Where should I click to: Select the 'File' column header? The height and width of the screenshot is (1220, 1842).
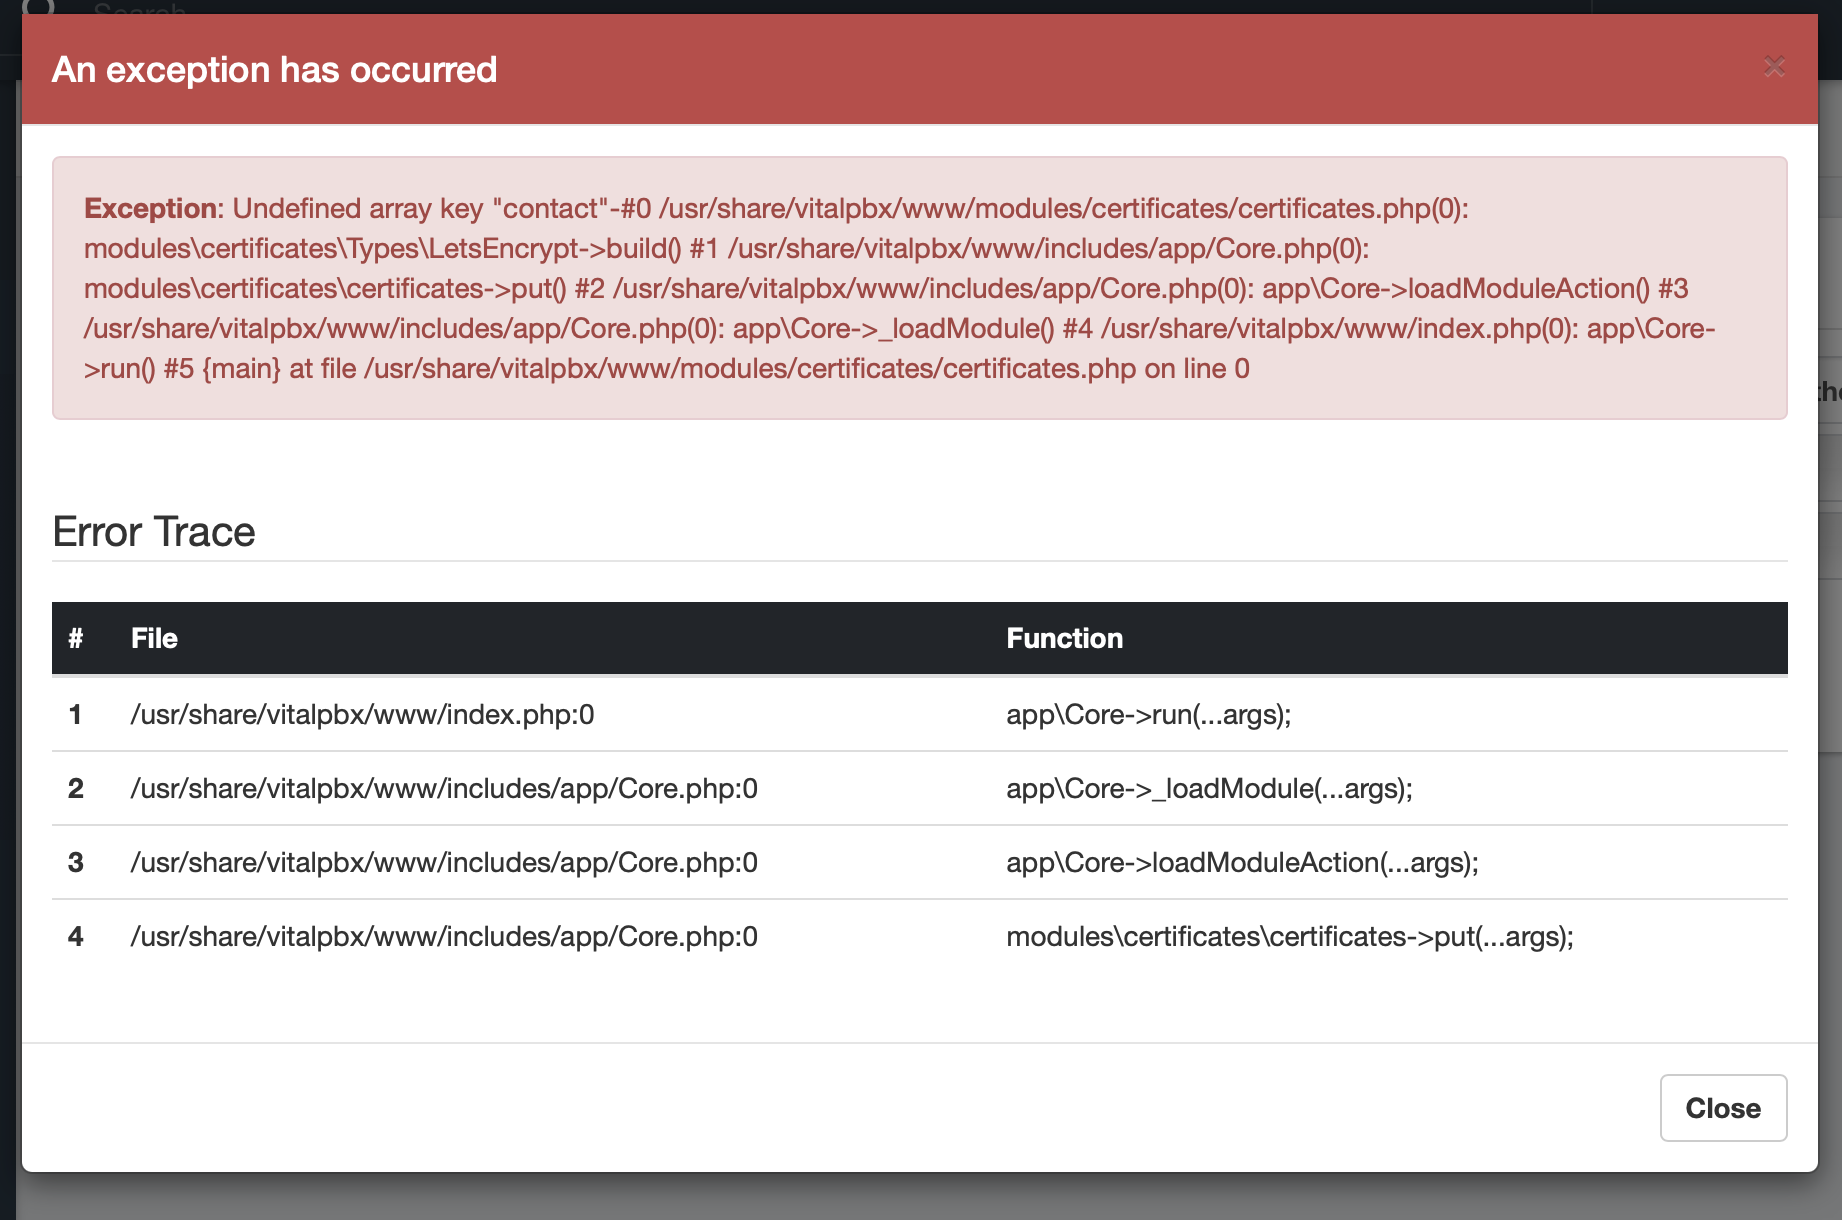(x=154, y=639)
